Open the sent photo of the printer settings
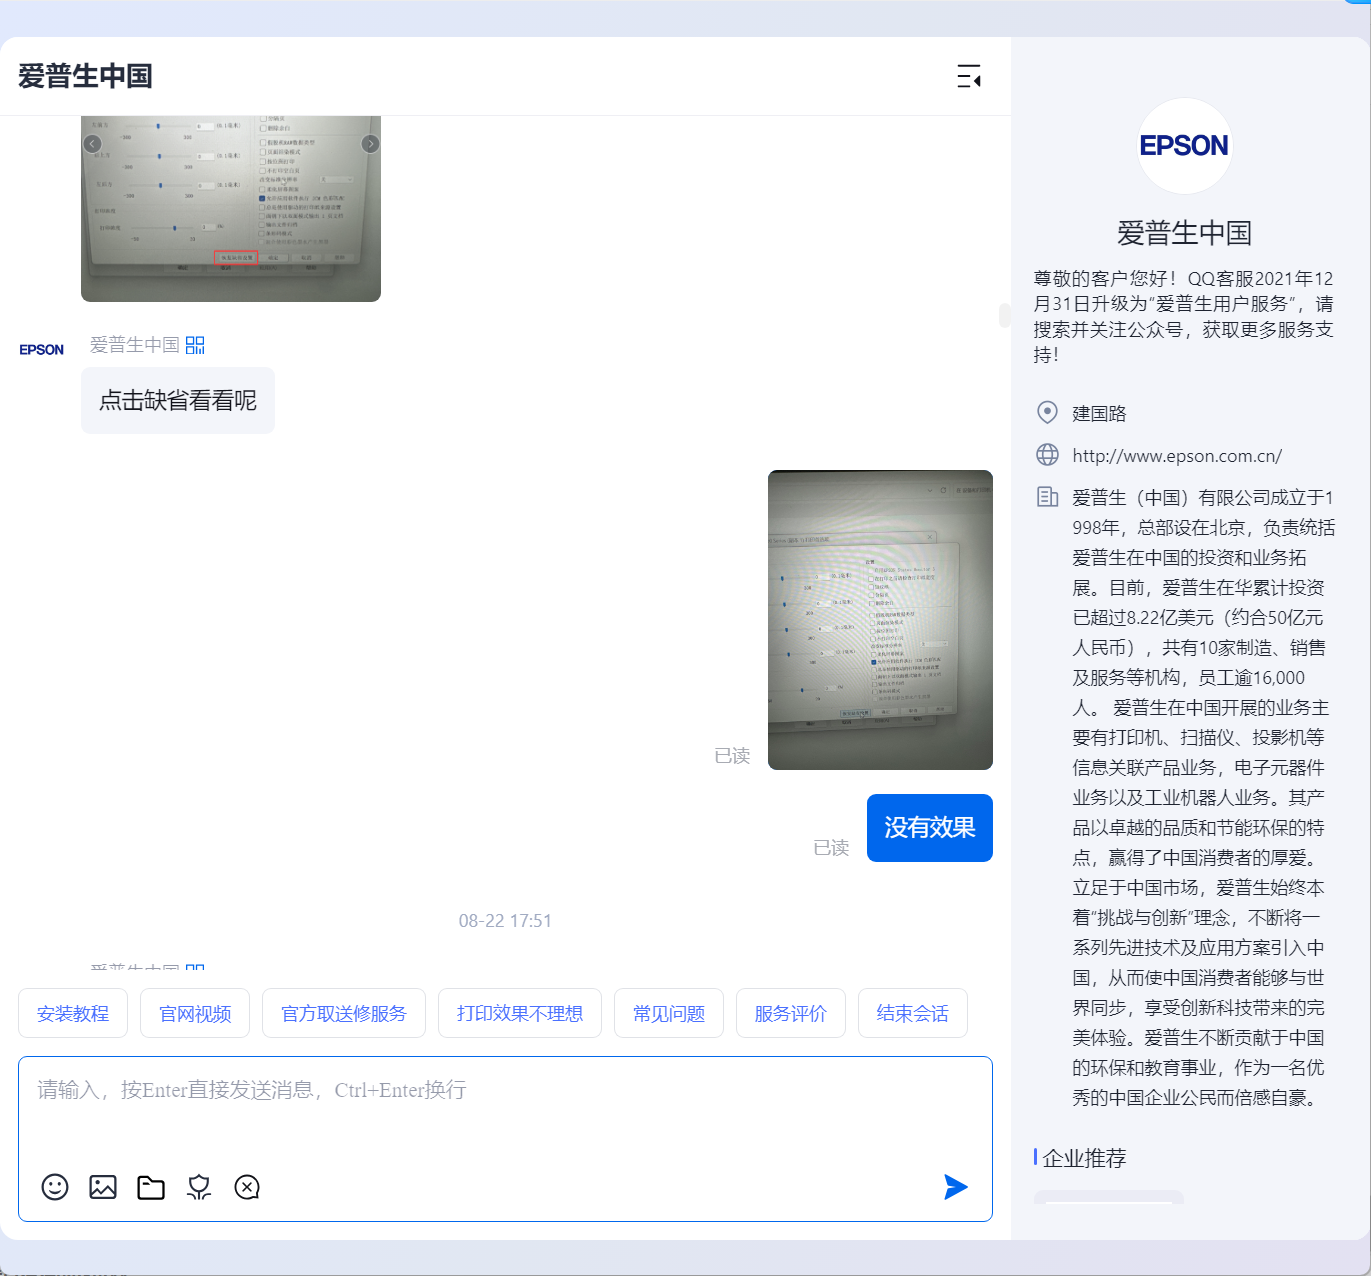 tap(880, 620)
